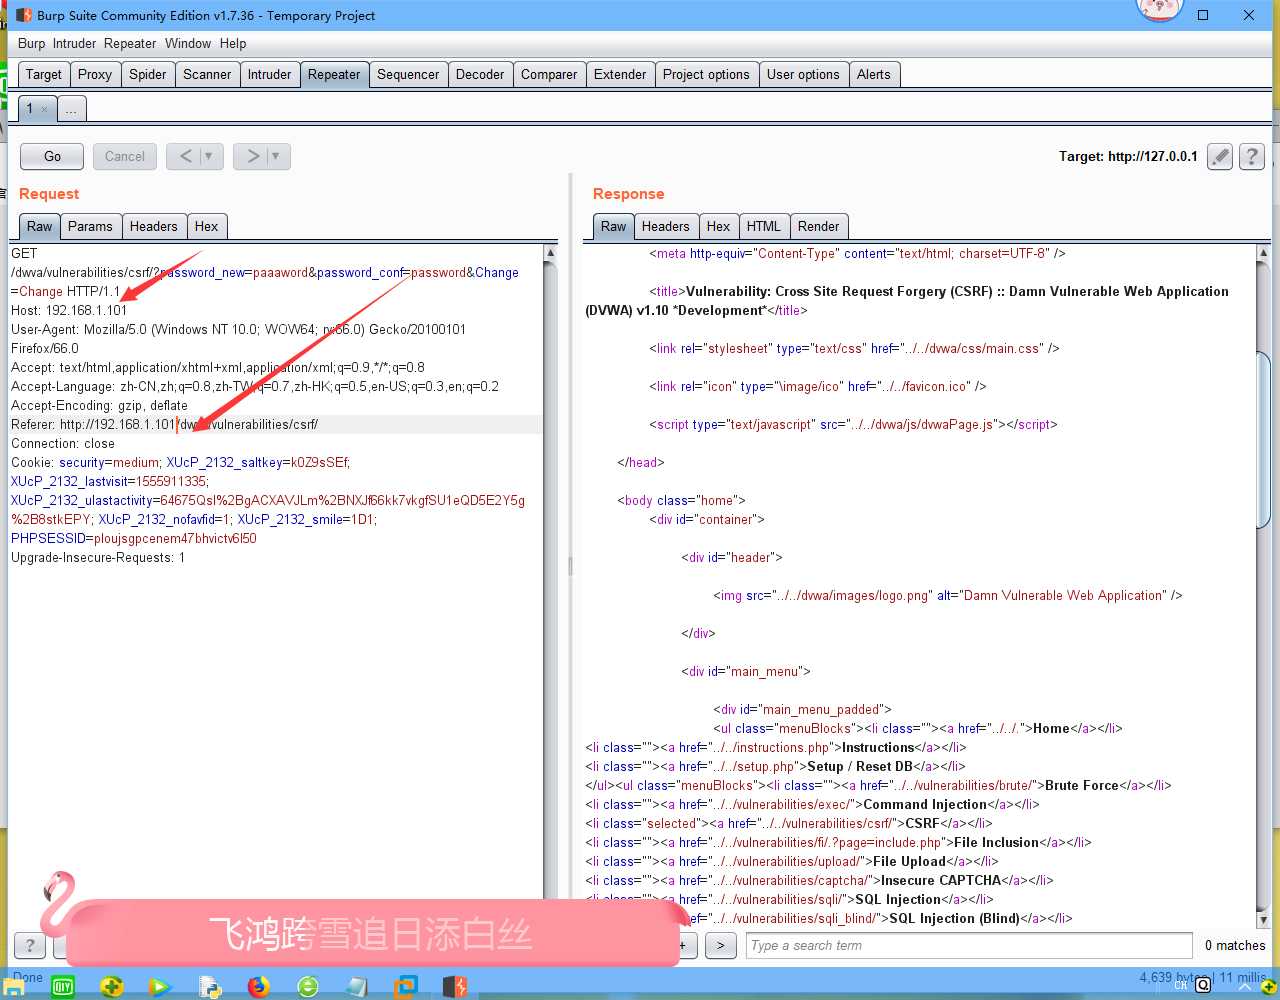Switch to the Comparer tab

[x=549, y=74]
